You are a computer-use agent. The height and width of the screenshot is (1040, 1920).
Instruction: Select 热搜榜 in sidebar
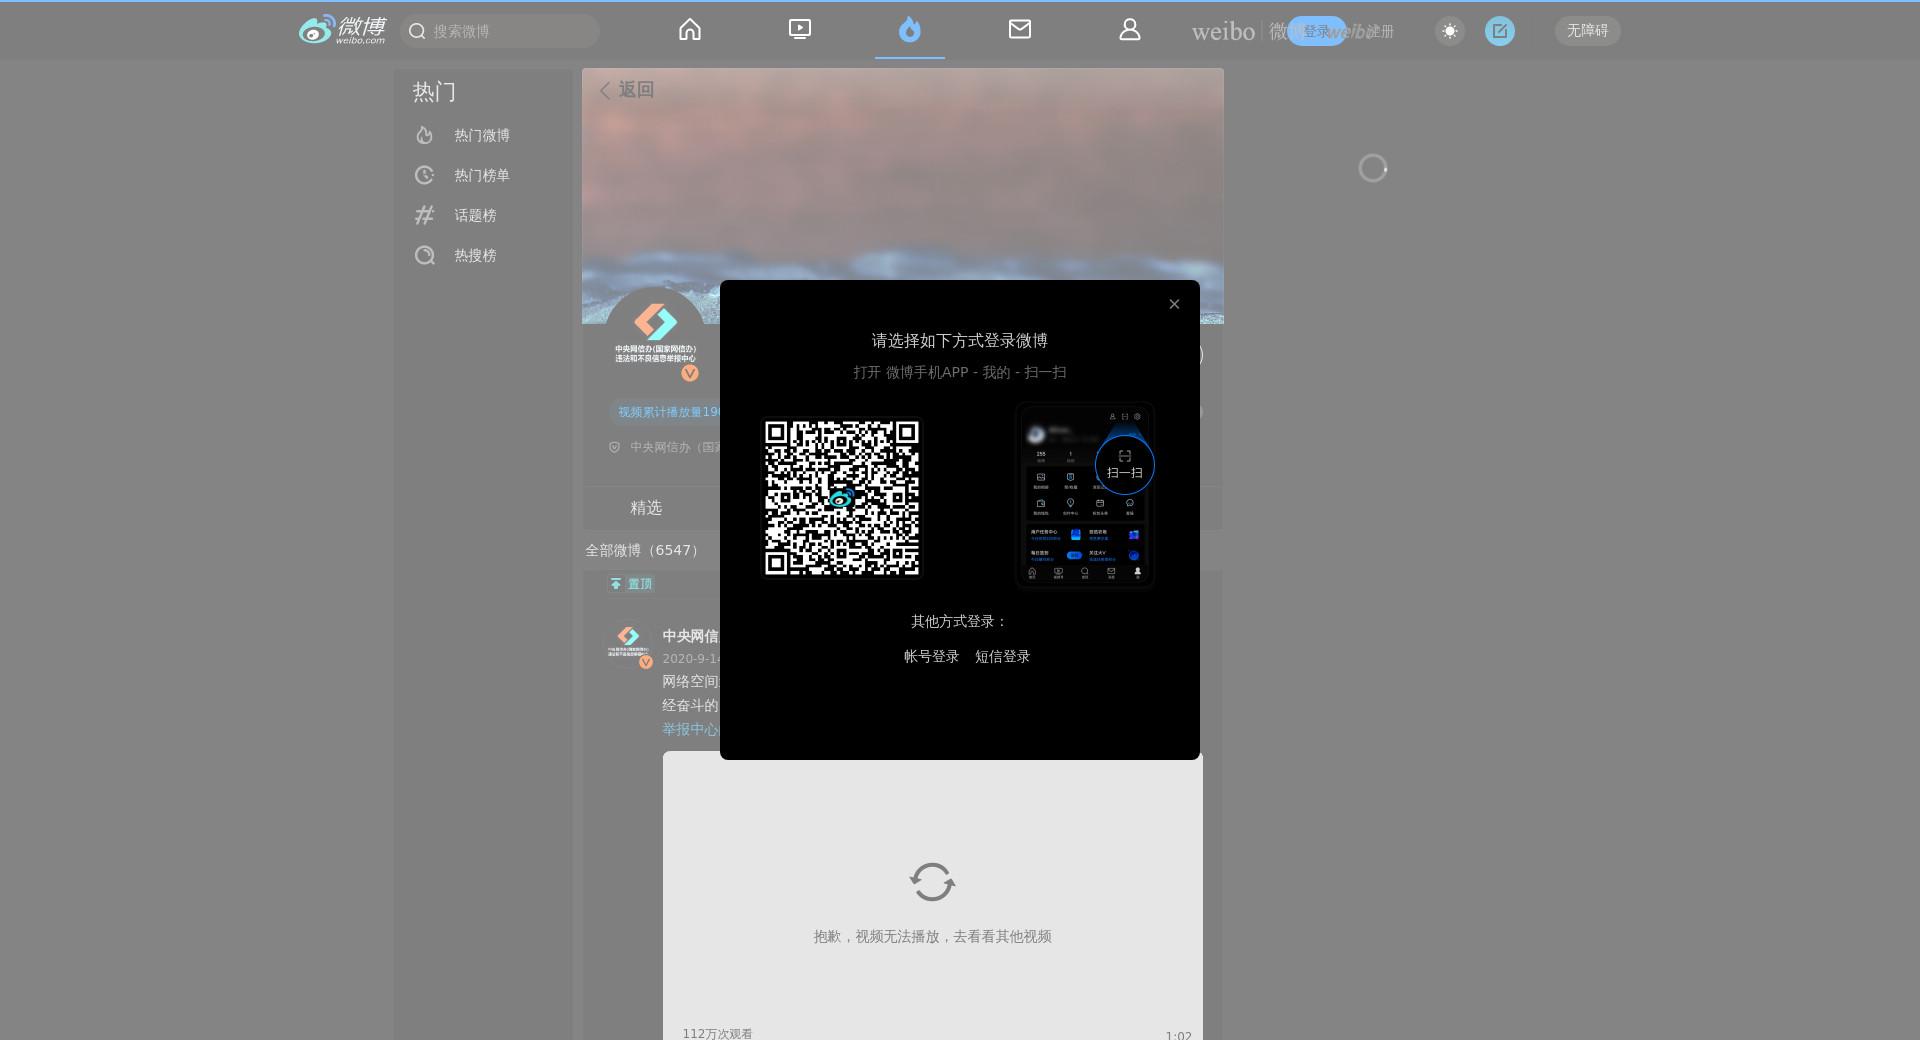475,255
